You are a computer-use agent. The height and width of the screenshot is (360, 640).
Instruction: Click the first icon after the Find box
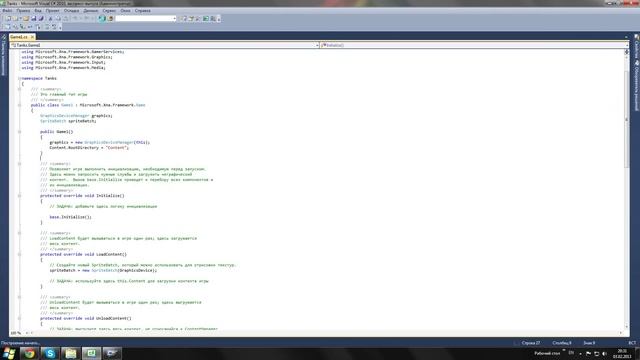(x=184, y=18)
